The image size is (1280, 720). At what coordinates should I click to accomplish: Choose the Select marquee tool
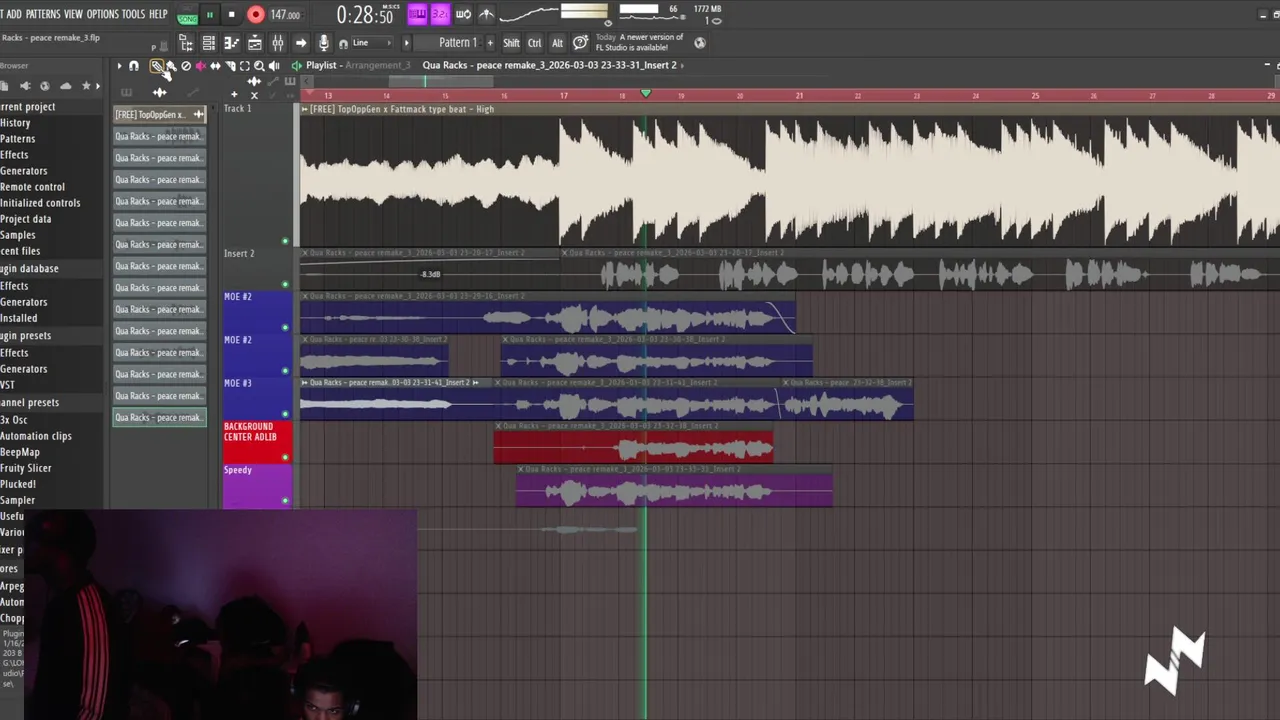tap(244, 67)
